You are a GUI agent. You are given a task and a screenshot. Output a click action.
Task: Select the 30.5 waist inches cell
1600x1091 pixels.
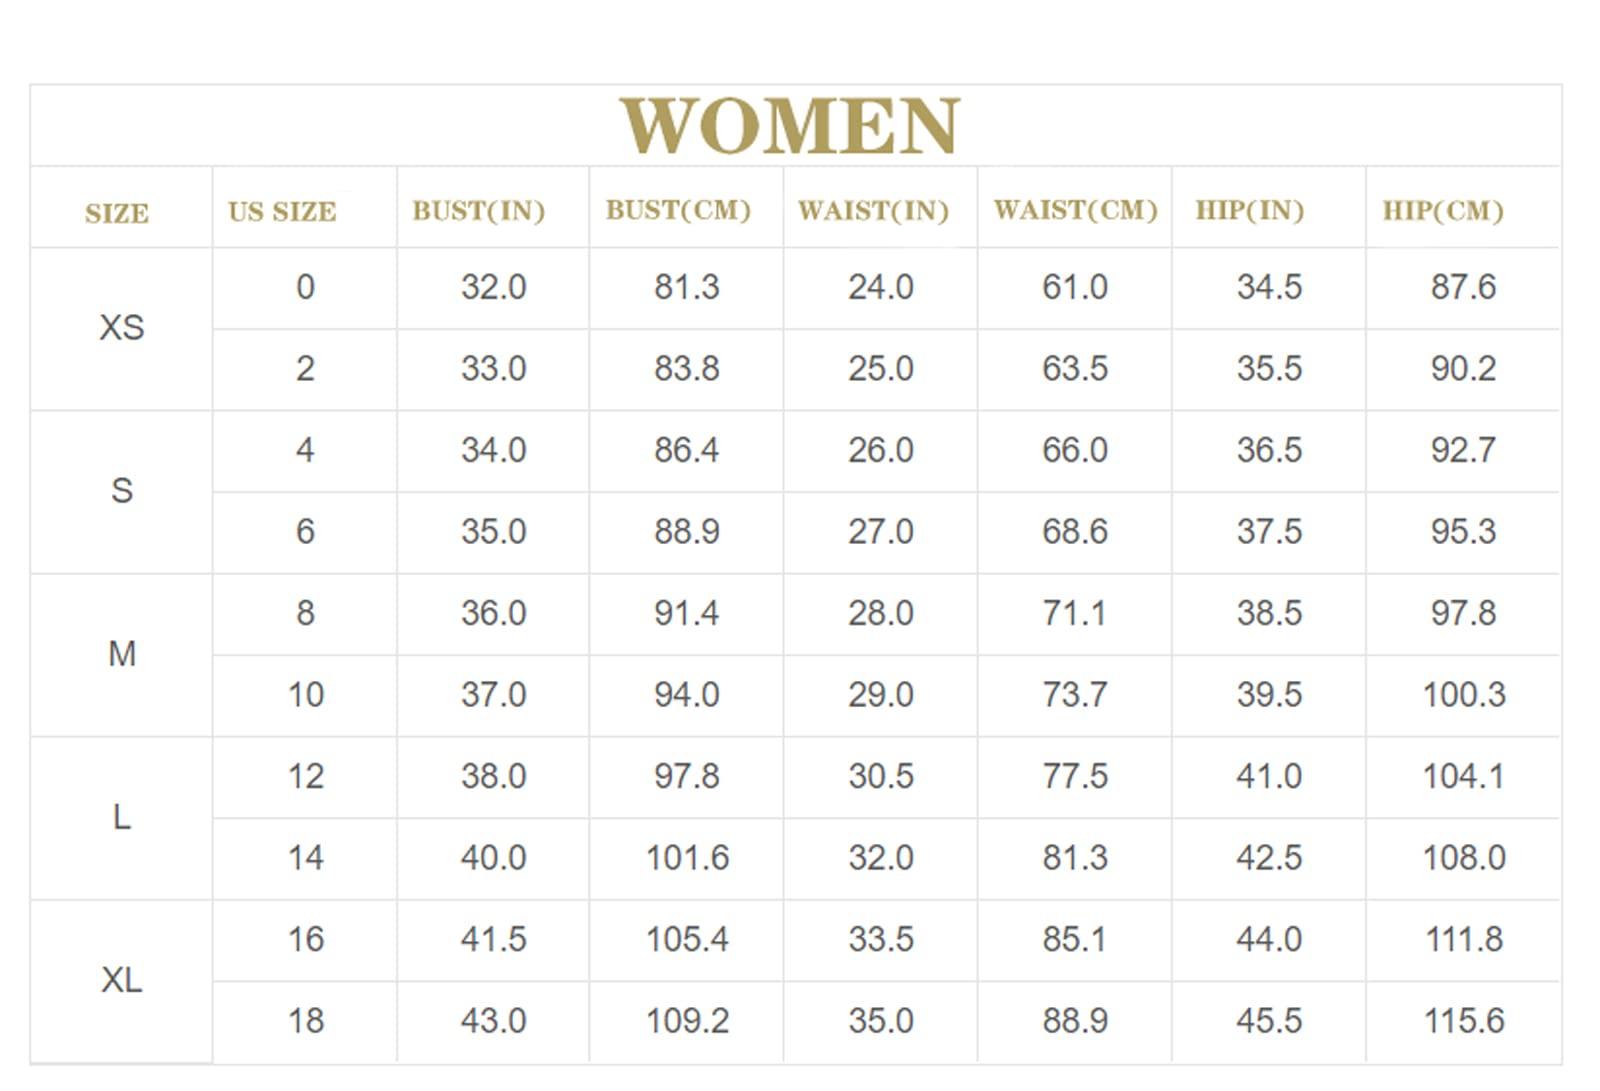[x=881, y=776]
